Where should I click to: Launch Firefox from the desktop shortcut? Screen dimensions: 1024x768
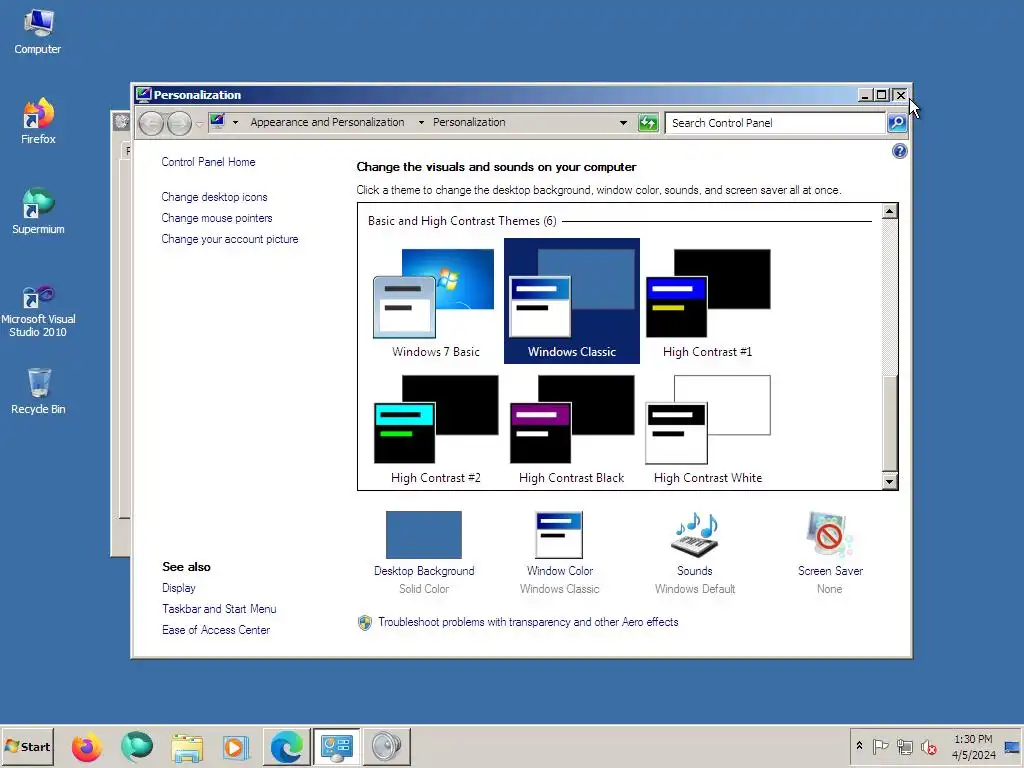pos(38,121)
